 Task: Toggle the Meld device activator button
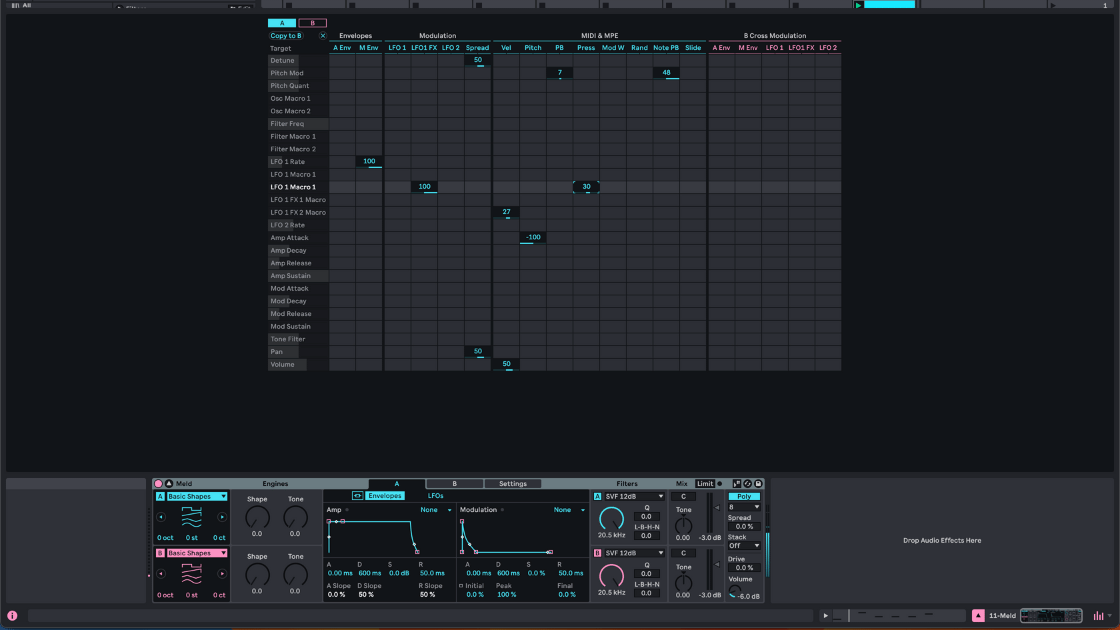point(158,484)
